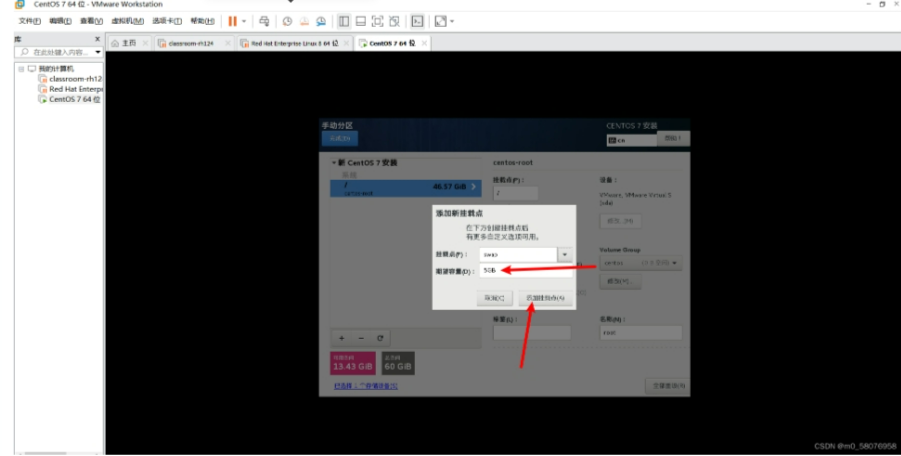The image size is (901, 456).
Task: Click the background mount point field showing /
Action: pyautogui.click(x=515, y=193)
